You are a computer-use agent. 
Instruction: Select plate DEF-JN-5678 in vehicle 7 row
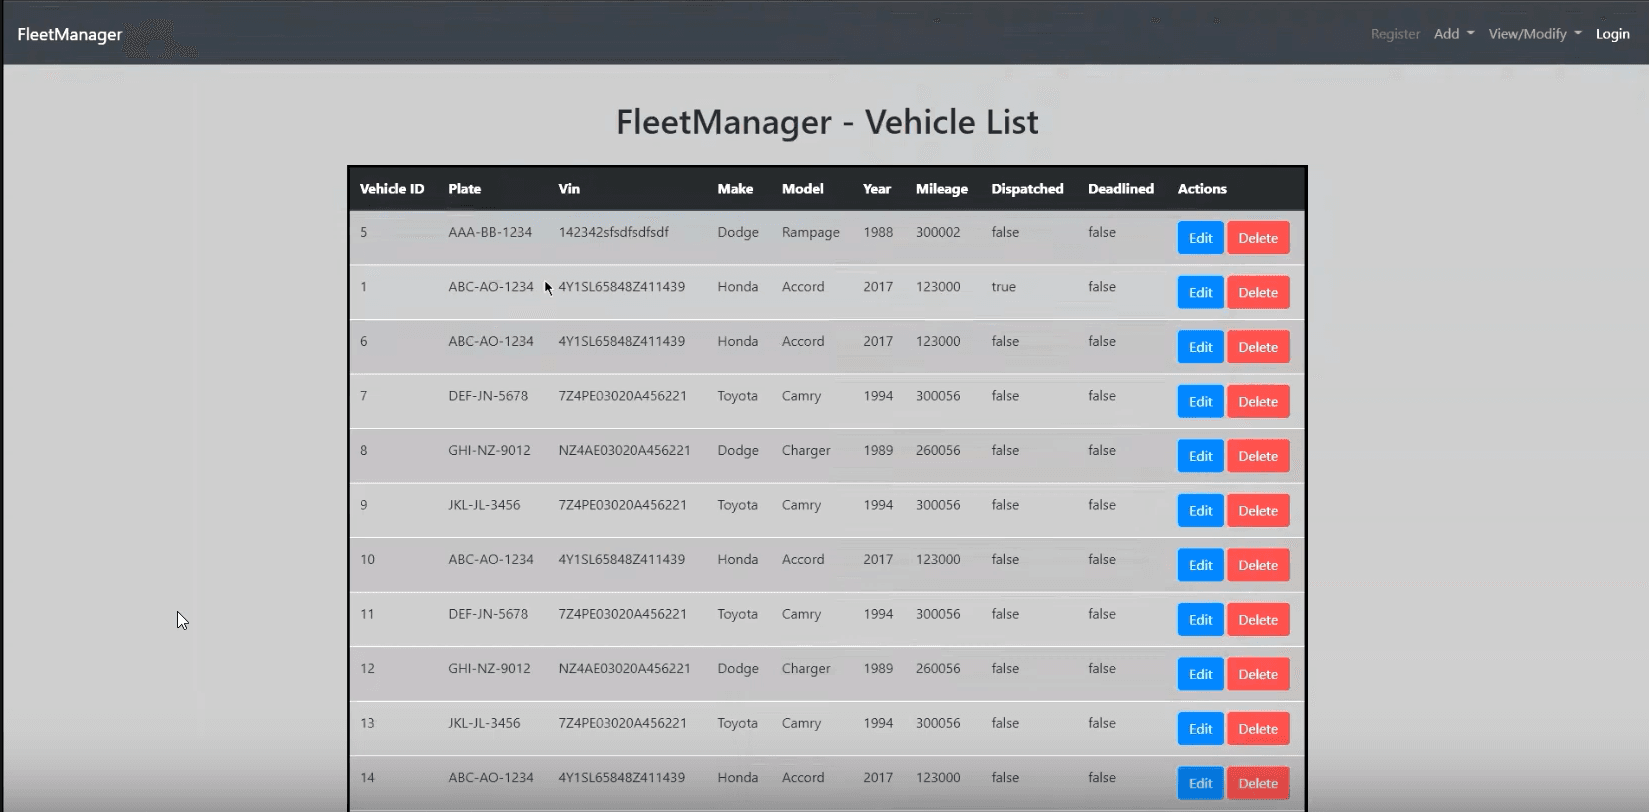488,396
